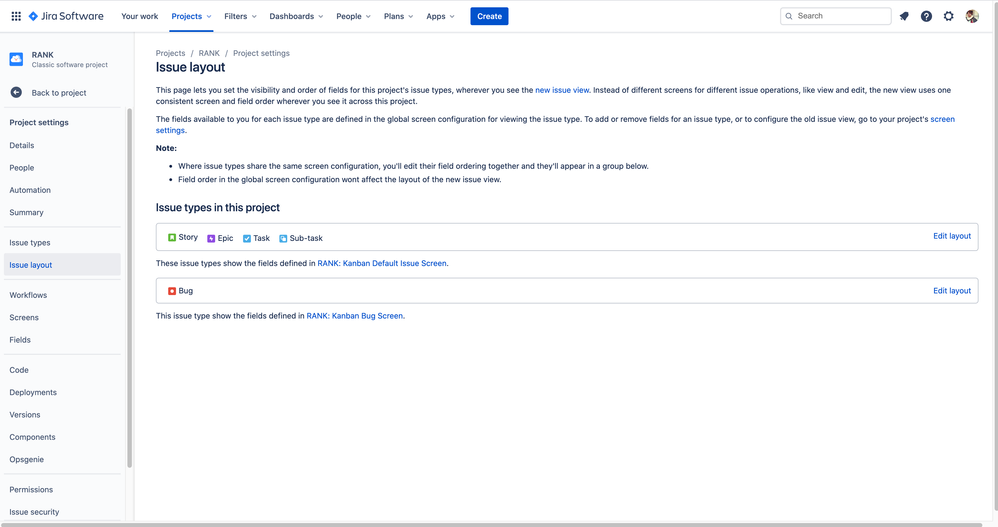Click the blue Create button

[489, 16]
